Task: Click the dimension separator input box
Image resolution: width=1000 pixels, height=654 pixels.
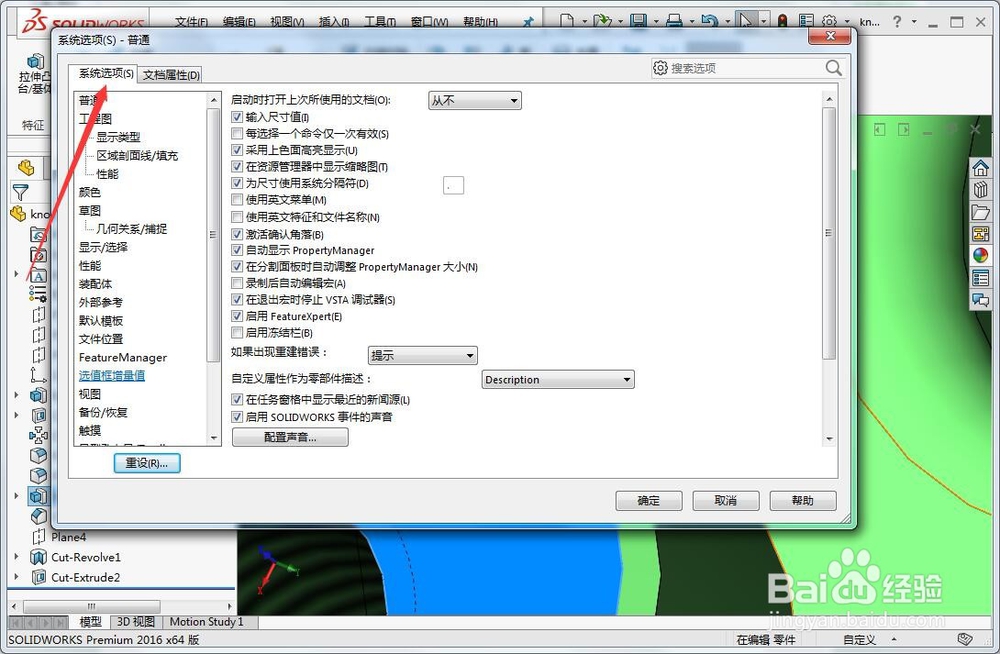Action: tap(453, 186)
